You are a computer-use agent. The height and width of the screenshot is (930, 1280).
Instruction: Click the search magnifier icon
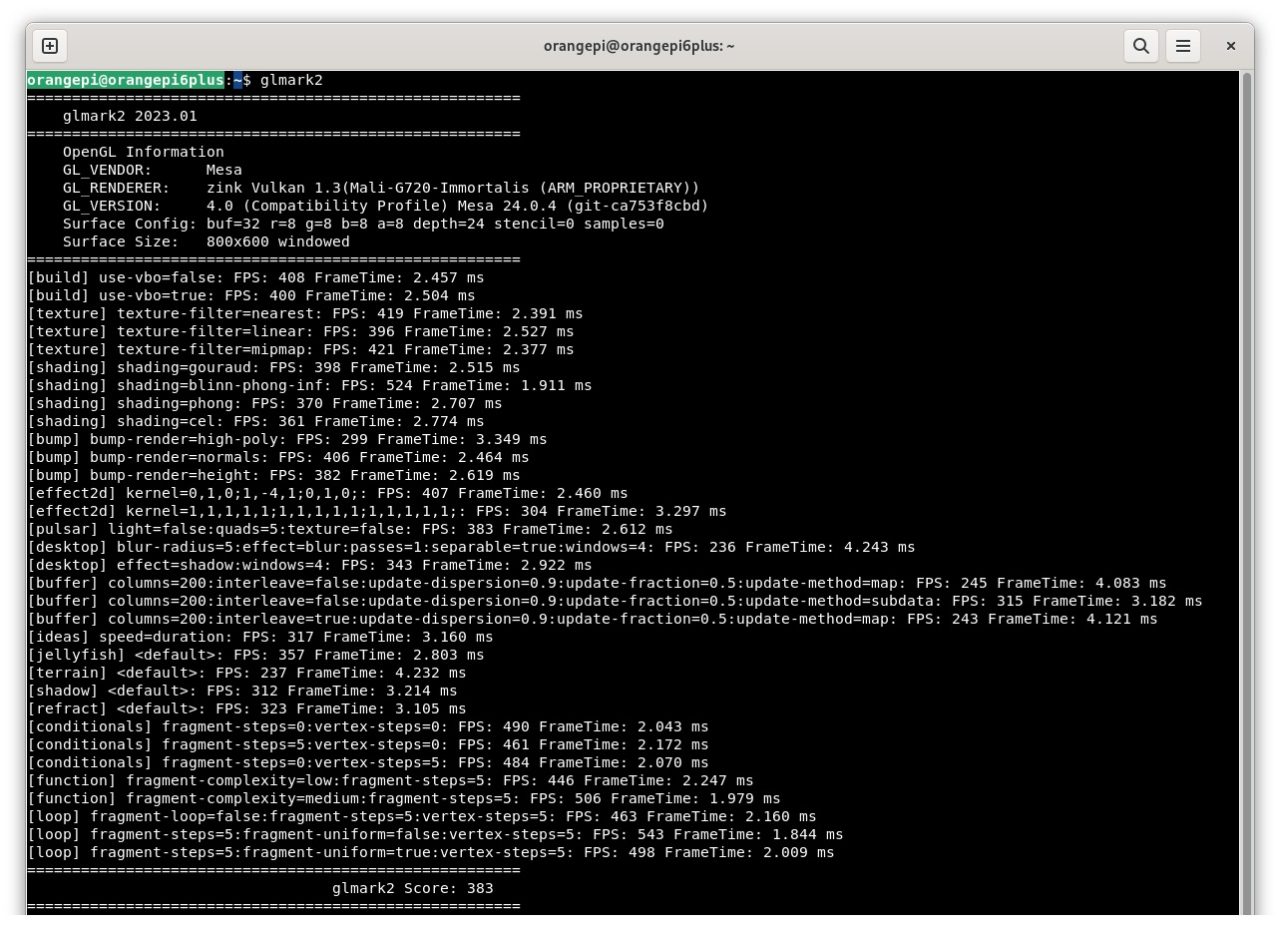pyautogui.click(x=1140, y=46)
